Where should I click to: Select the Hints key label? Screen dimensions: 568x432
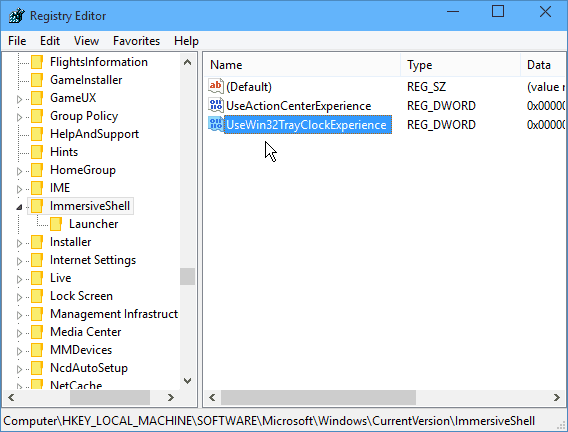point(64,152)
